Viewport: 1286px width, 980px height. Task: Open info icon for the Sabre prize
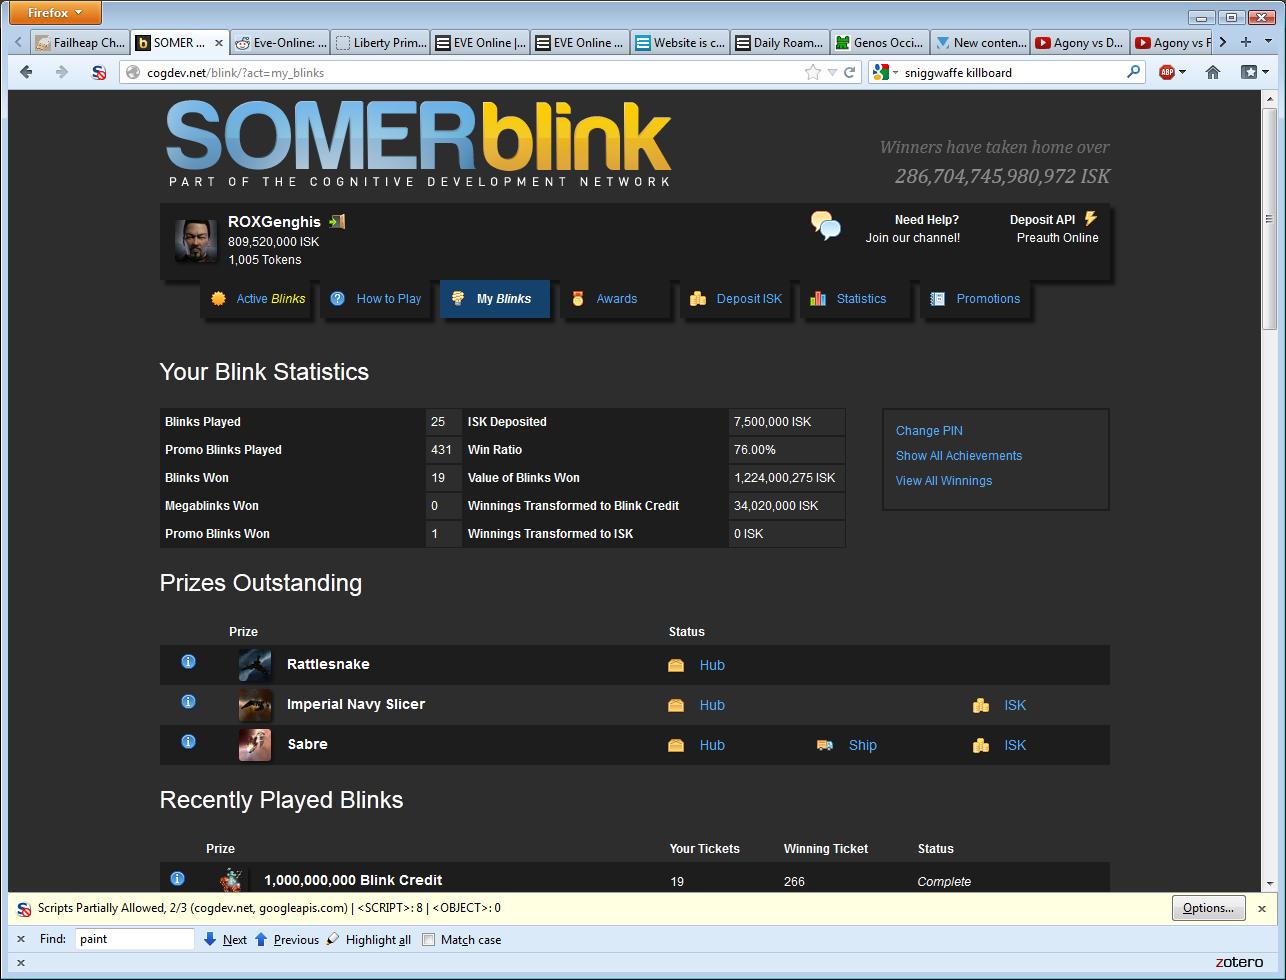188,742
